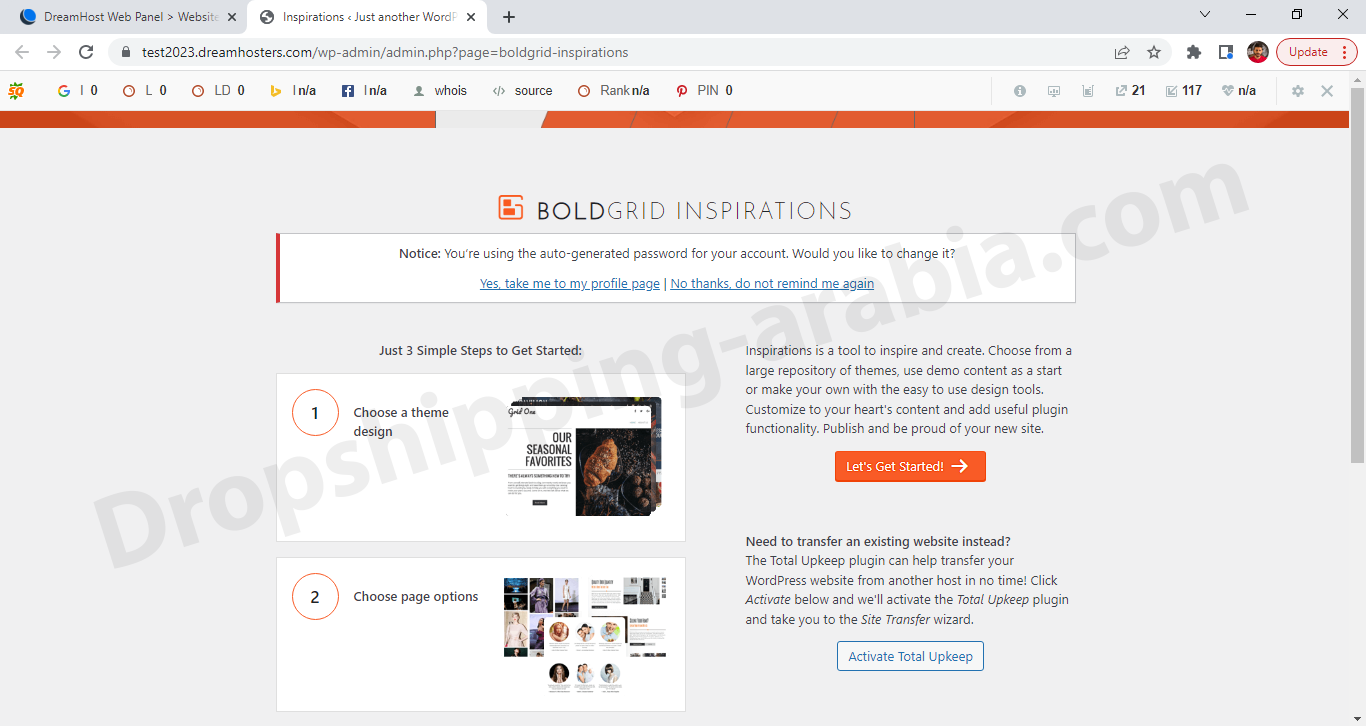Open the SEO toolbar density report icon
The image size is (1366, 726).
(x=1088, y=91)
